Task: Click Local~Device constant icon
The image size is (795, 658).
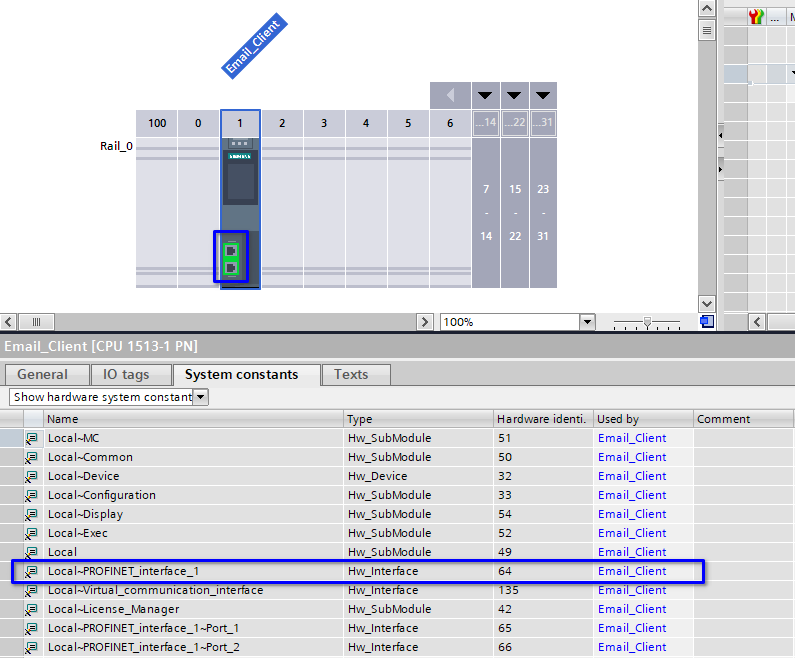Action: 32,477
